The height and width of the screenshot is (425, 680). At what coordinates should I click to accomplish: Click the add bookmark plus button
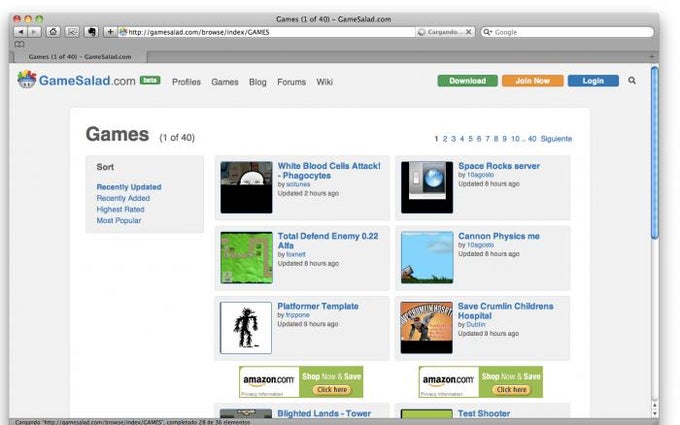coord(110,32)
